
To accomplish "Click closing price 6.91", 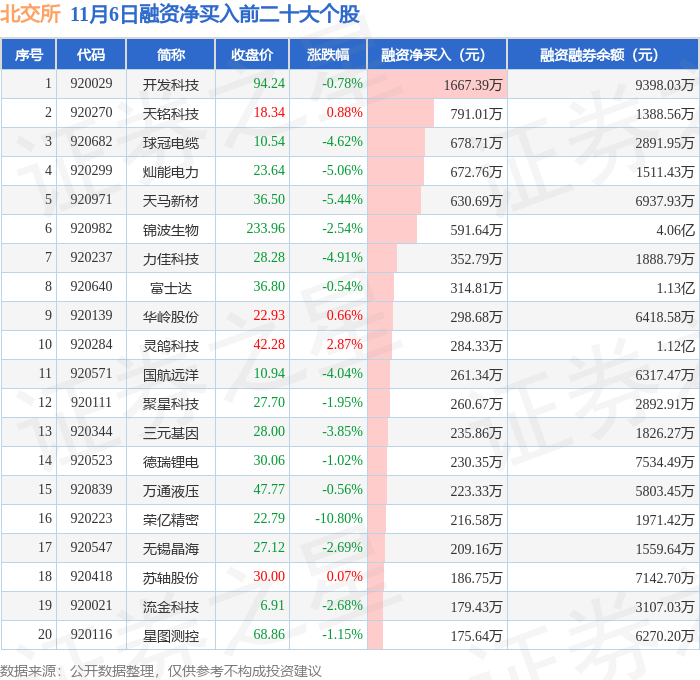I will 272,606.
